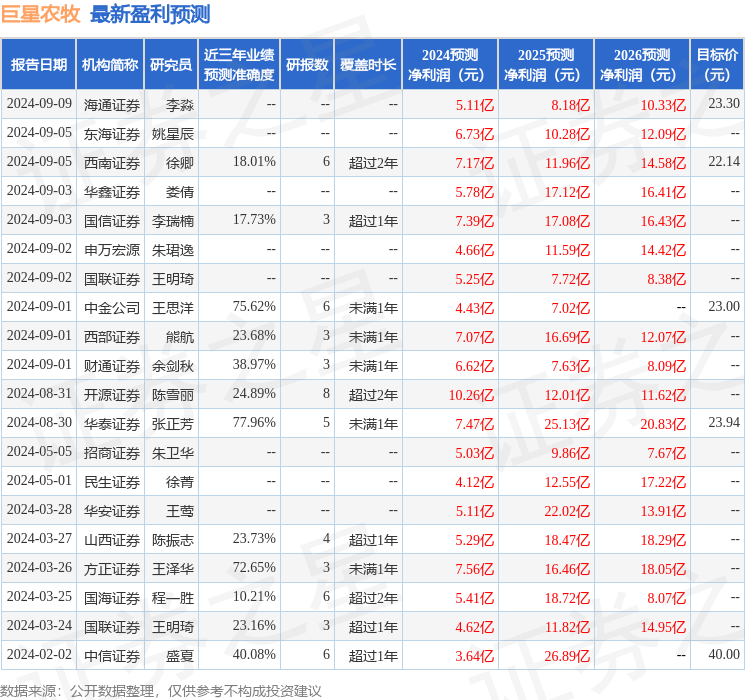Select the 财通证券 institution cell
The width and height of the screenshot is (745, 700).
tap(112, 366)
